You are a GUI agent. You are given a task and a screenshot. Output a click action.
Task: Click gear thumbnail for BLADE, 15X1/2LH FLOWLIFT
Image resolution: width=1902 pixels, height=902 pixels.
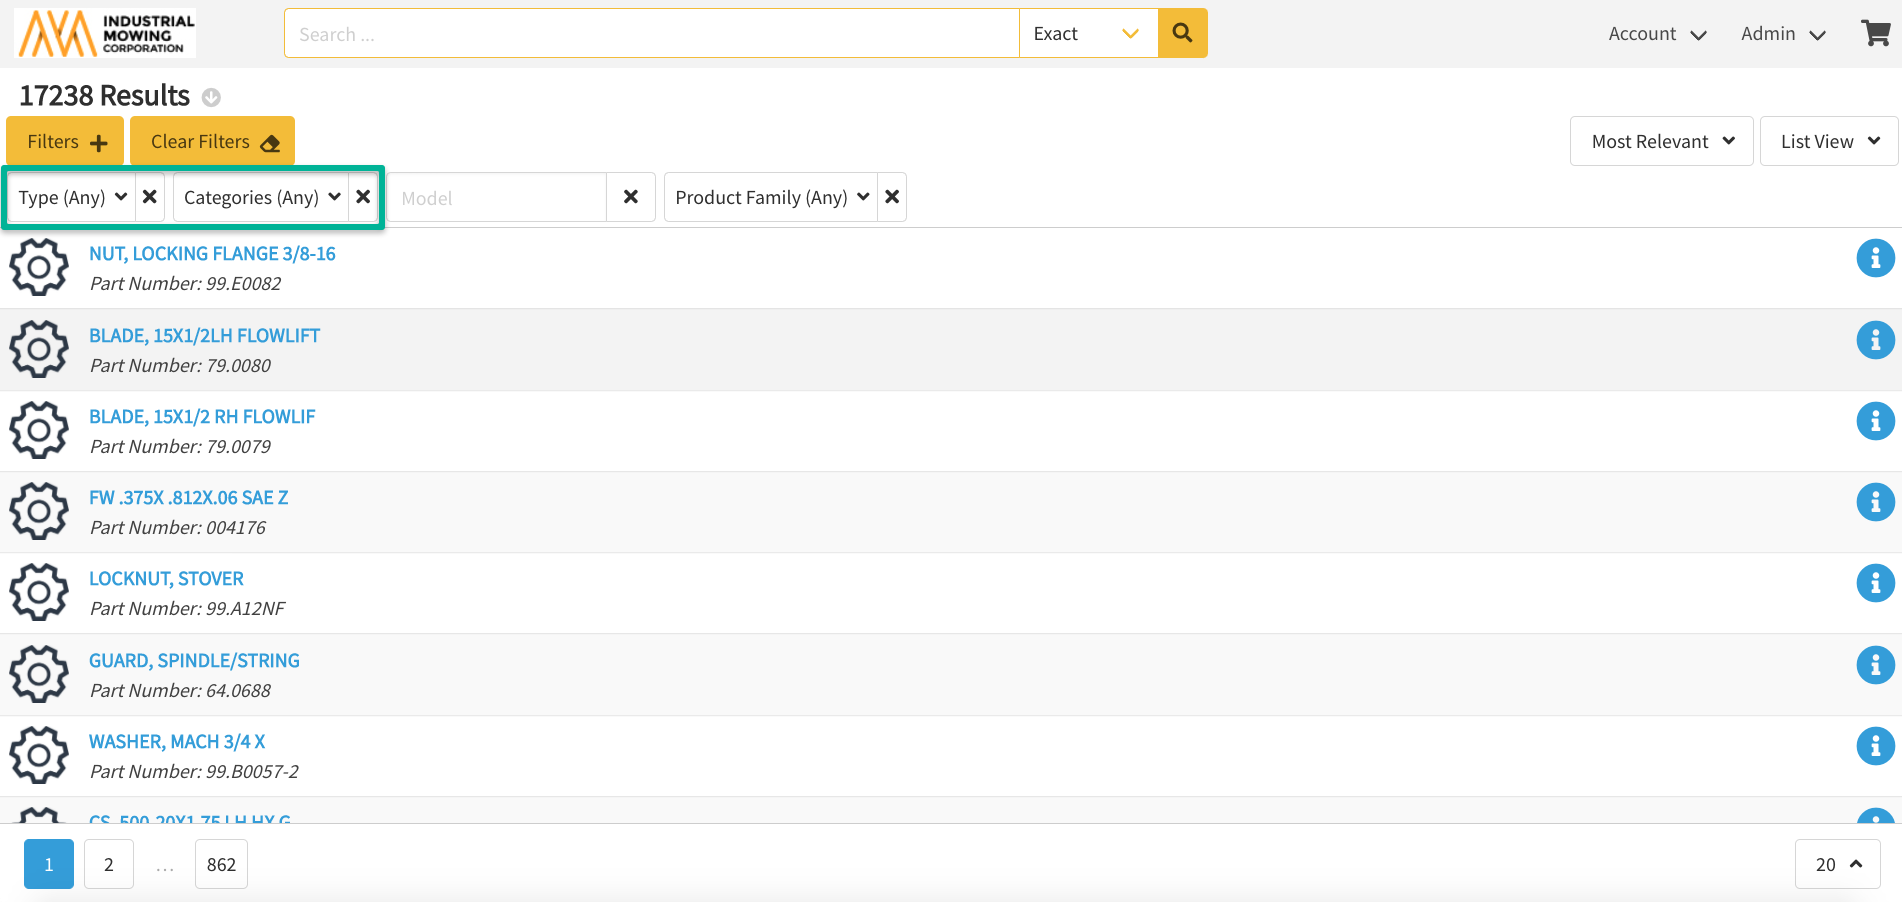click(39, 349)
